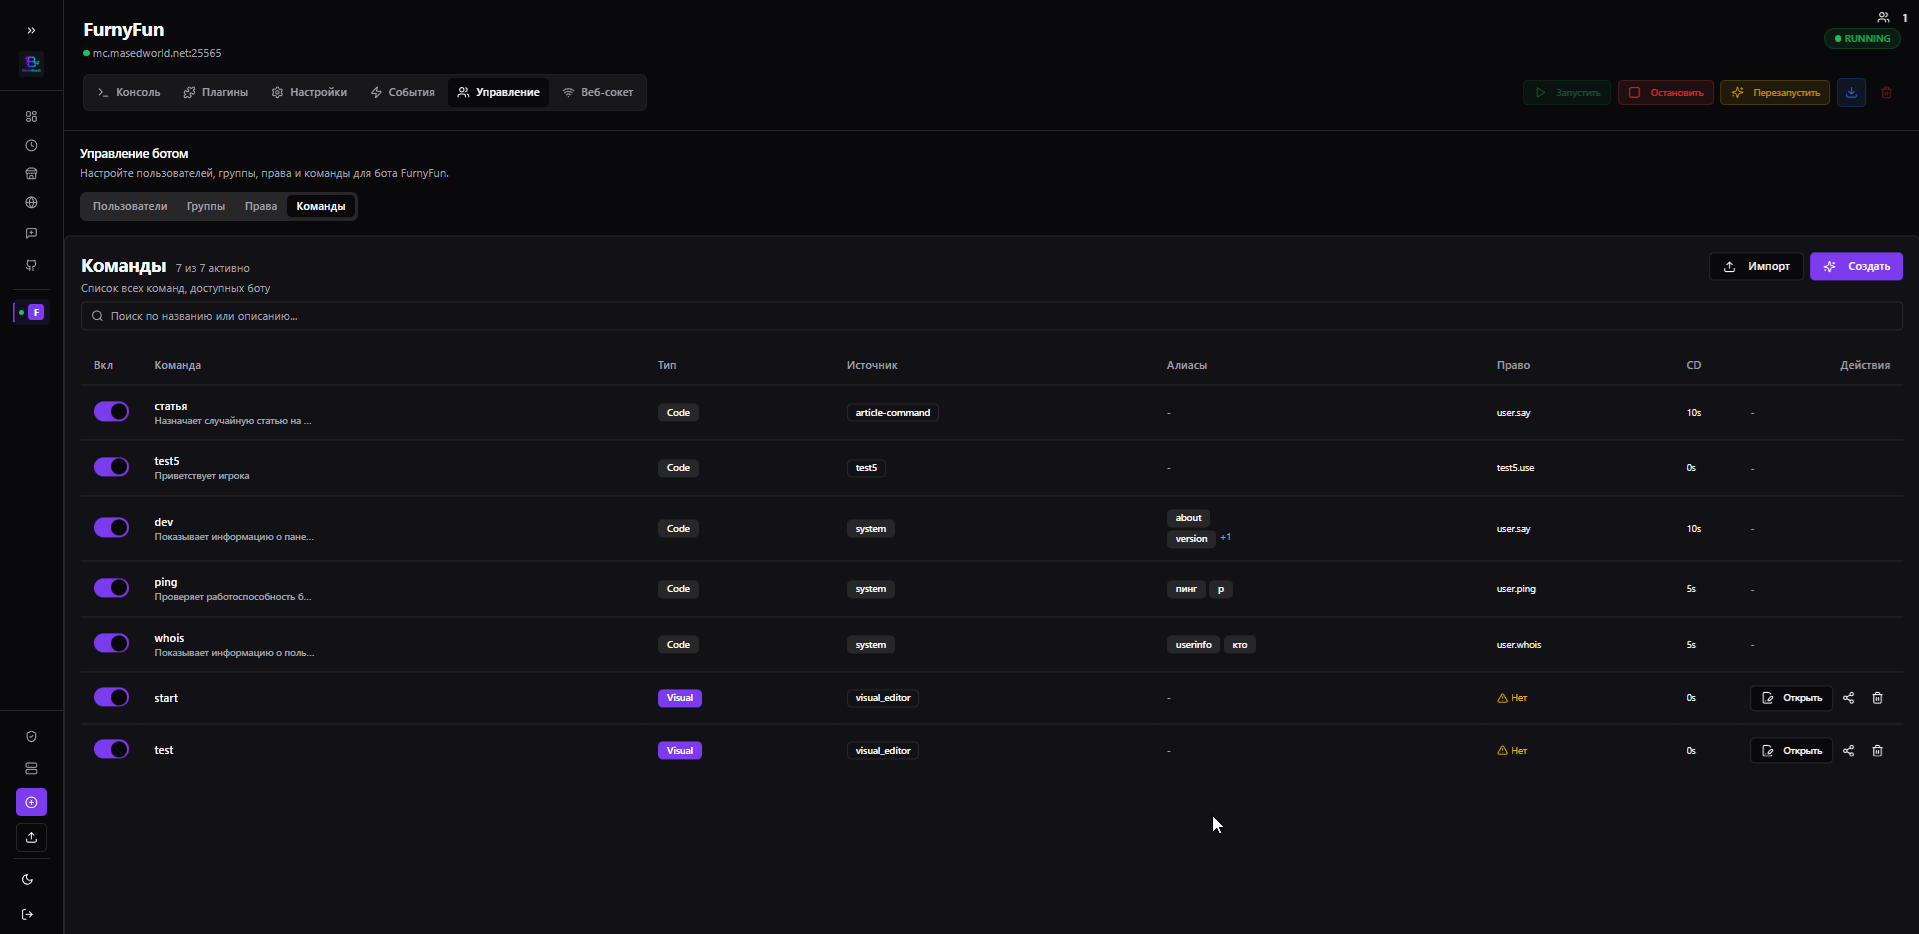Disable the ping command toggle
Image resolution: width=1919 pixels, height=934 pixels.
tap(111, 588)
